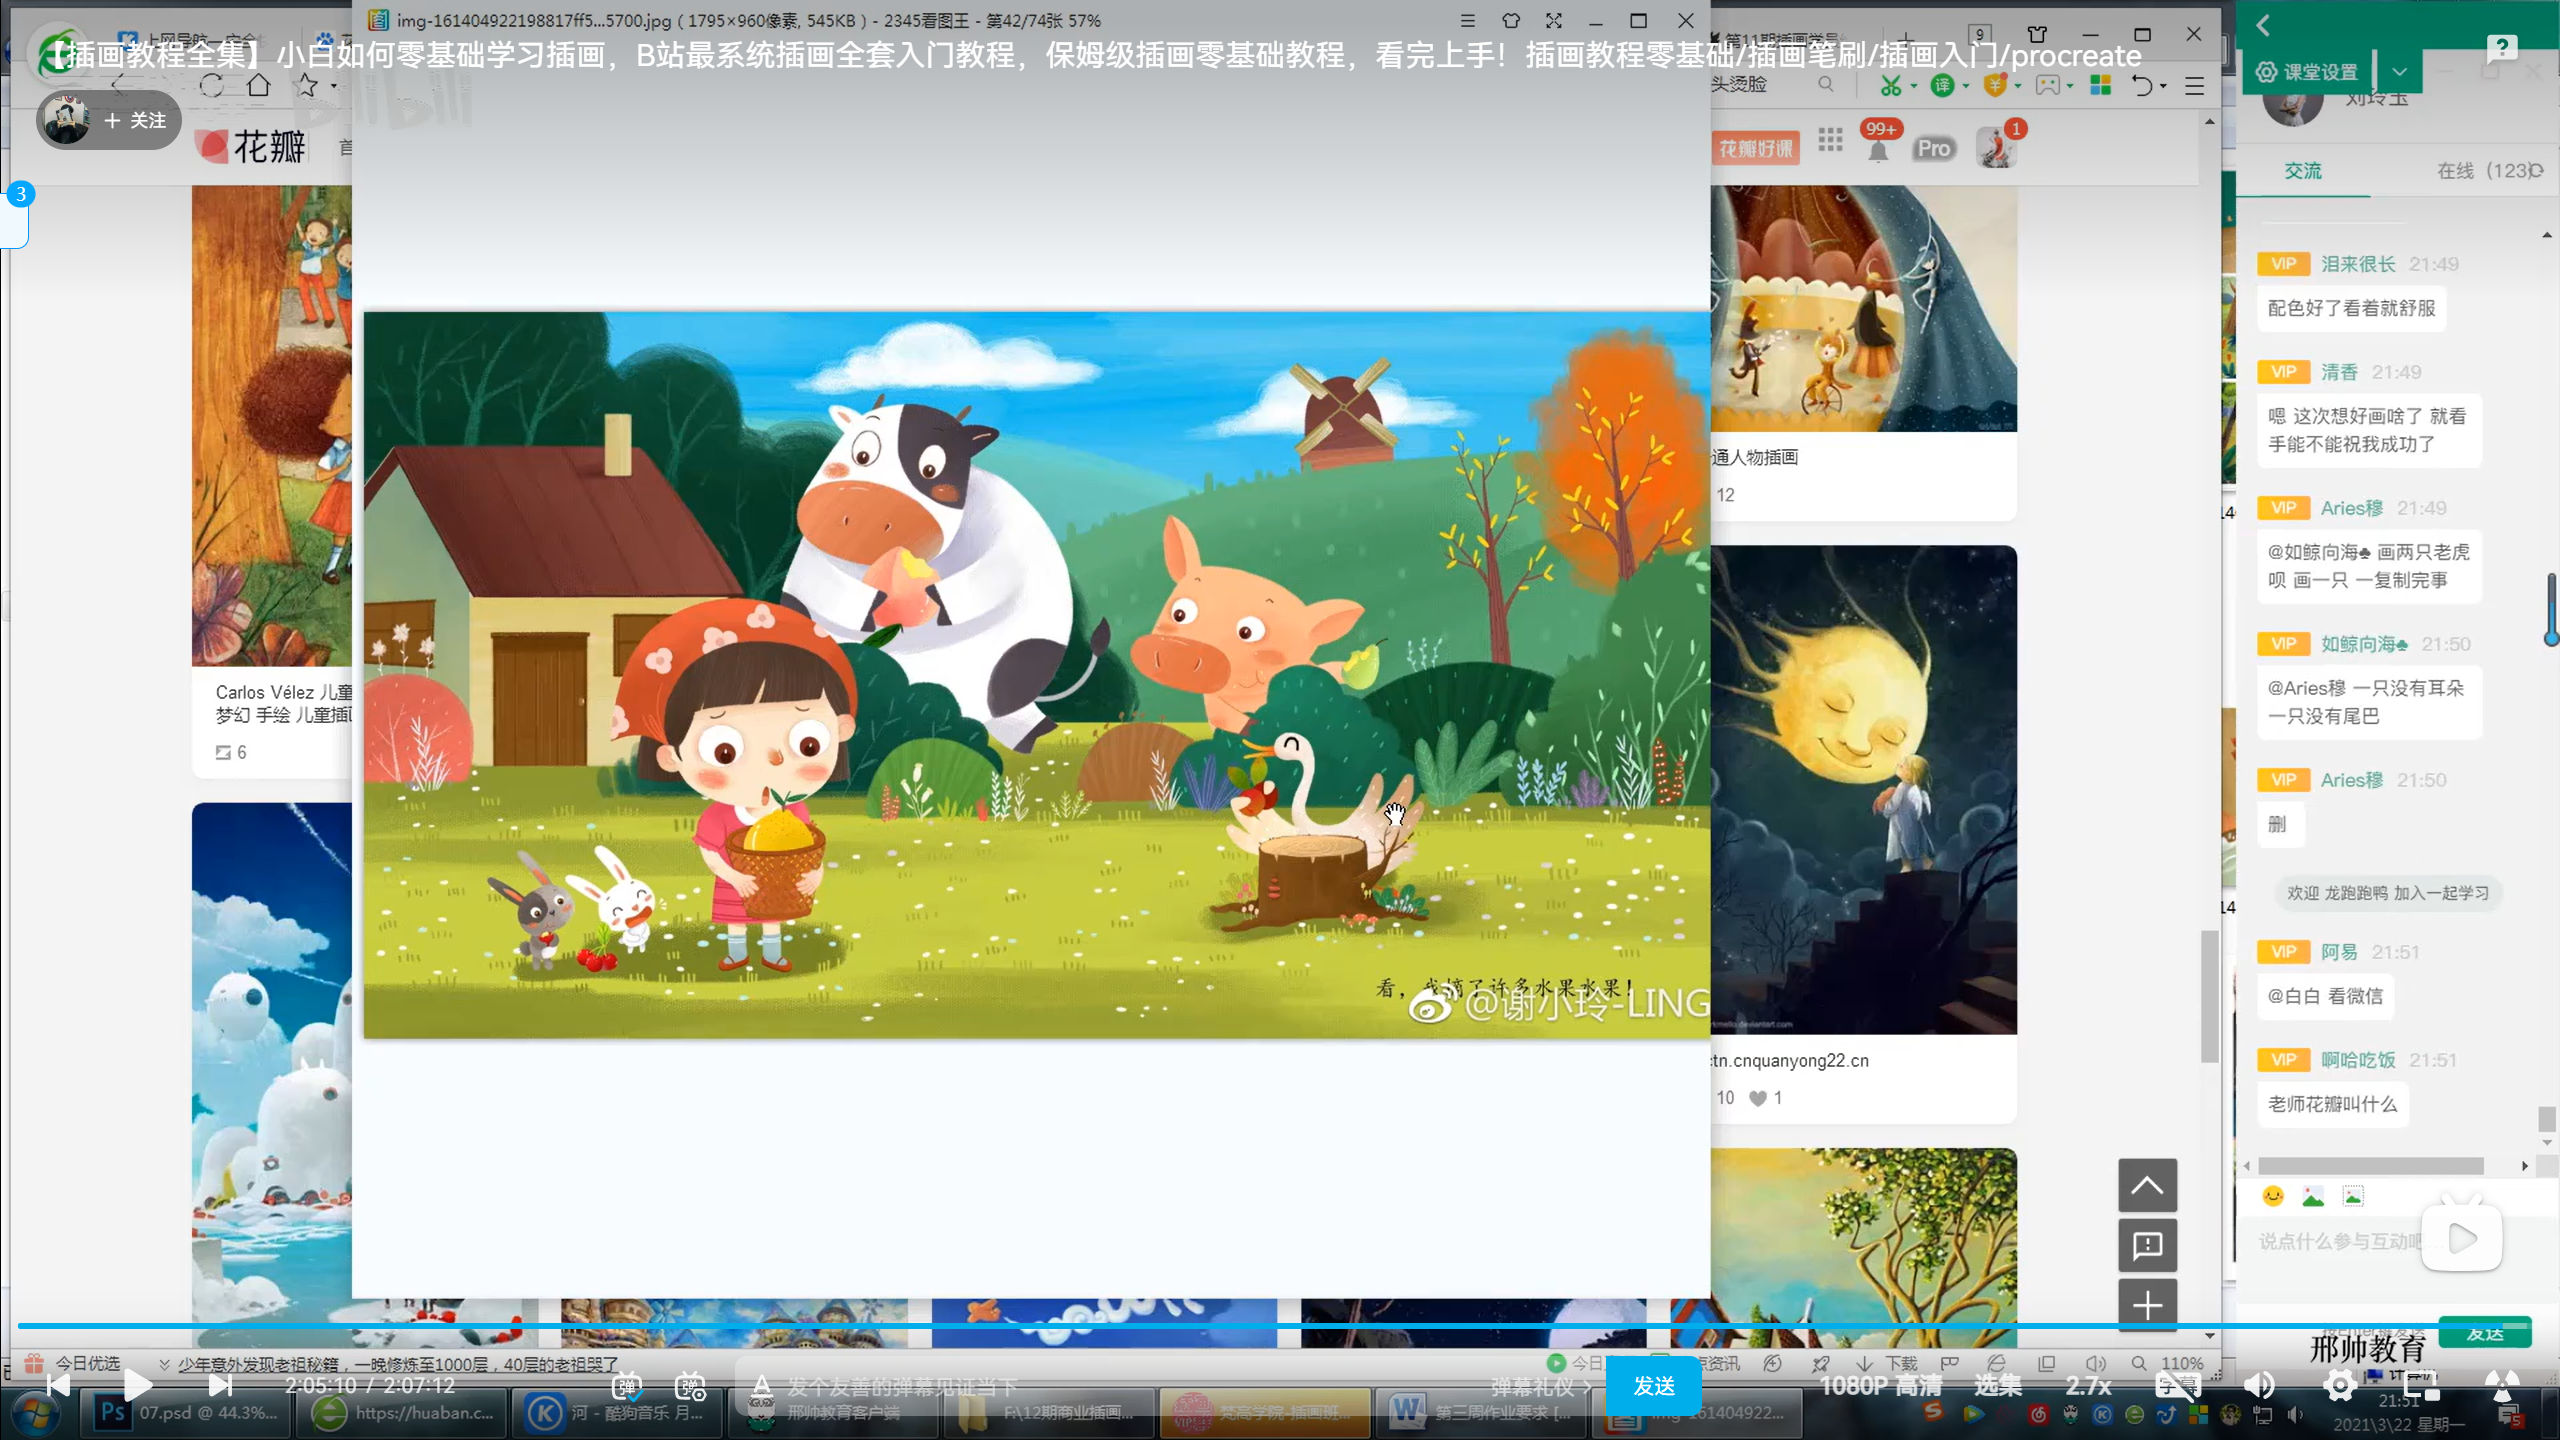This screenshot has width=2560, height=1440.
Task: Skip to the next video
Action: (x=220, y=1385)
